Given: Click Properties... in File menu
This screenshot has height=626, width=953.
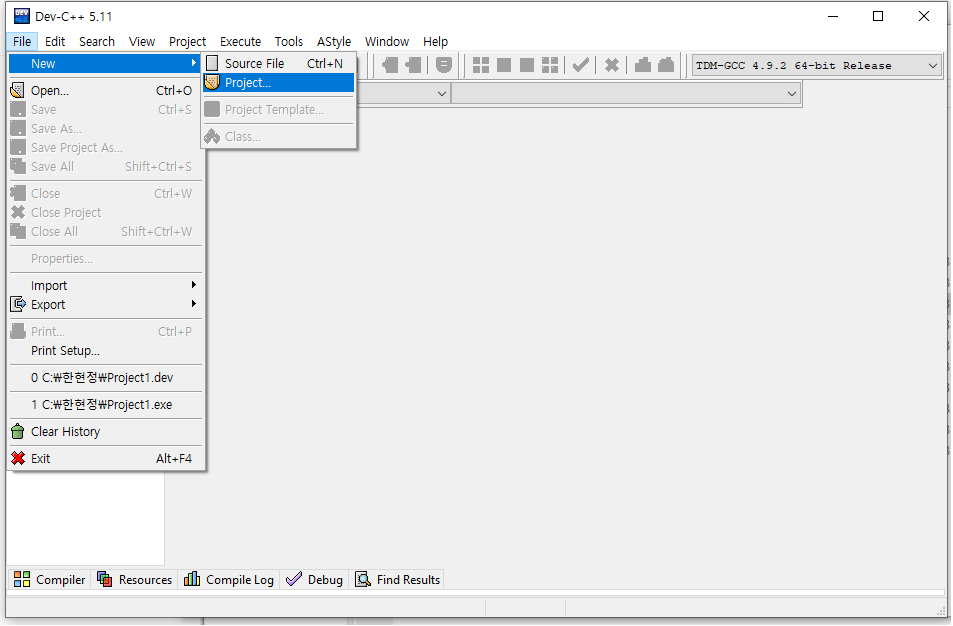Looking at the screenshot, I should 106,259.
